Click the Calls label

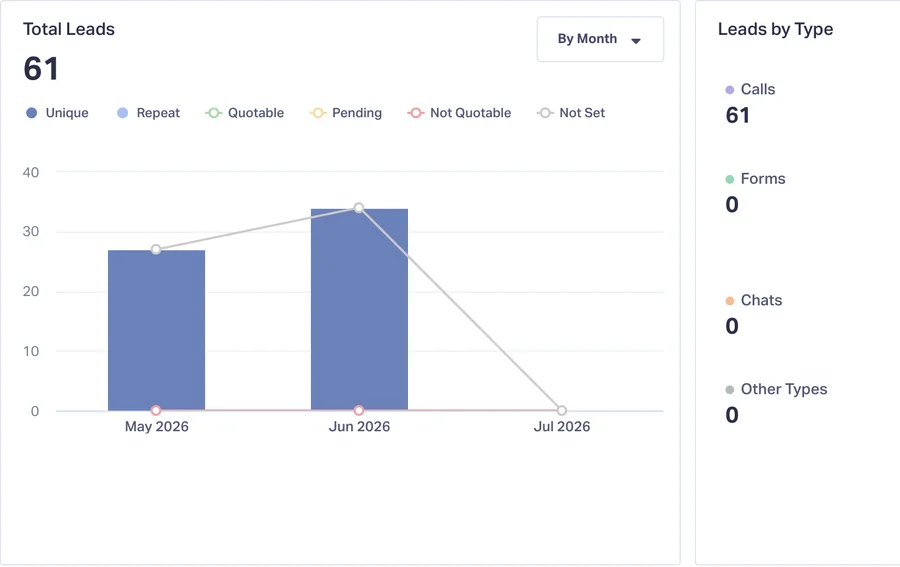click(758, 90)
